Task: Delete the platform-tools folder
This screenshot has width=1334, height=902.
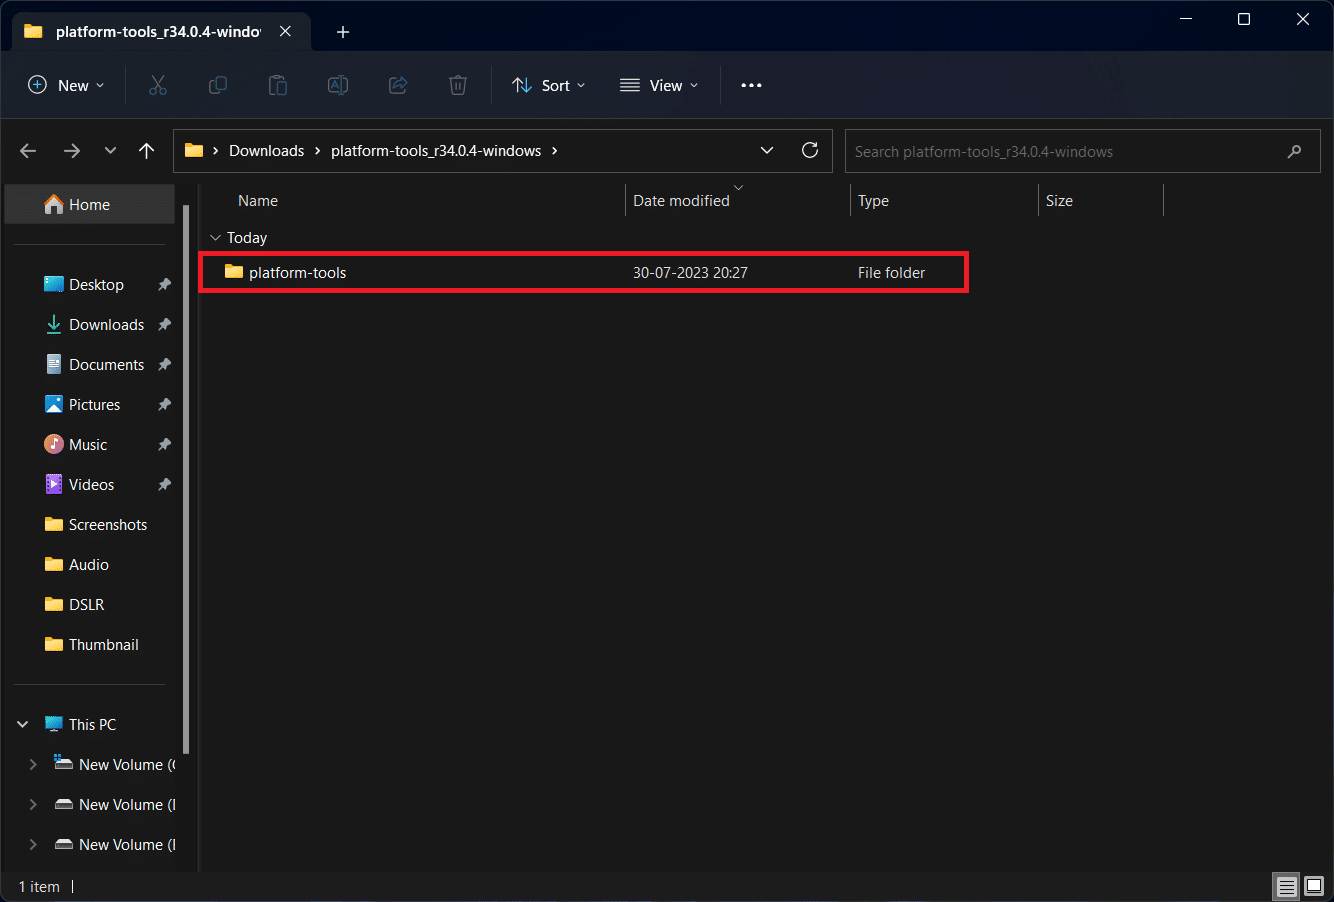Action: pyautogui.click(x=458, y=85)
